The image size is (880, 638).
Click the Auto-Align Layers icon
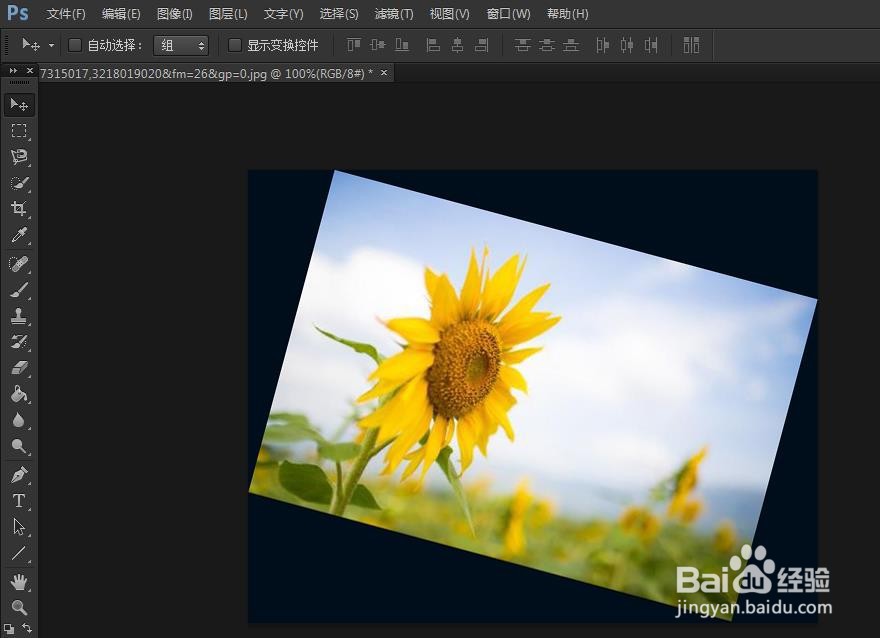(691, 45)
